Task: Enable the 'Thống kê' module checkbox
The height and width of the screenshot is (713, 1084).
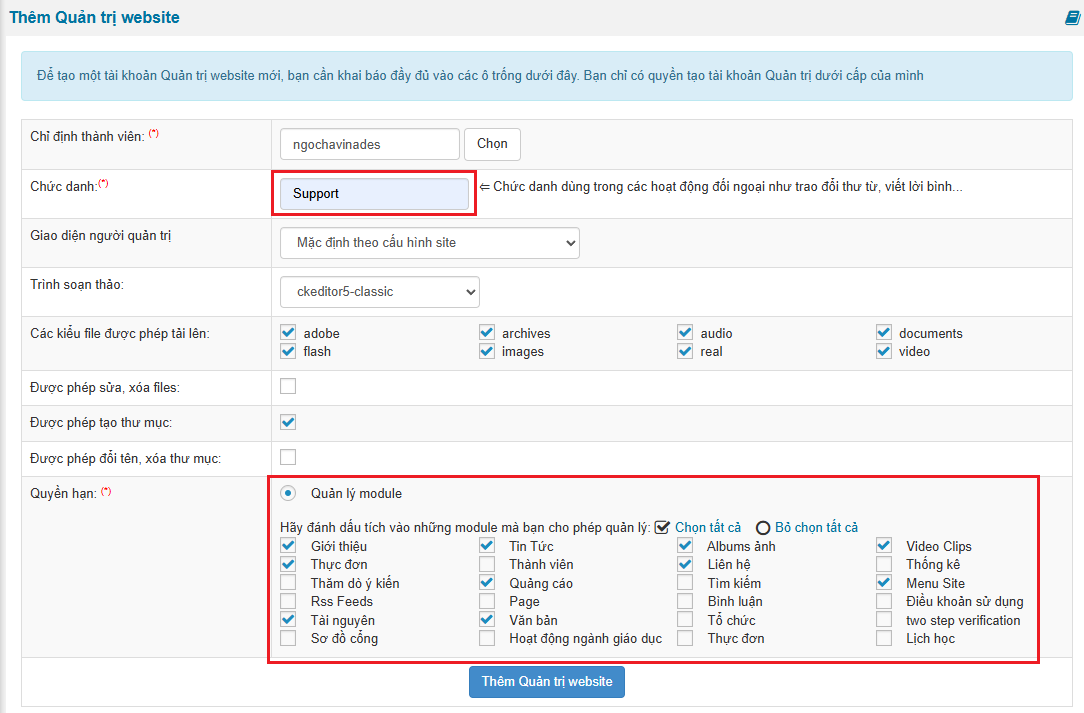Action: [x=884, y=564]
